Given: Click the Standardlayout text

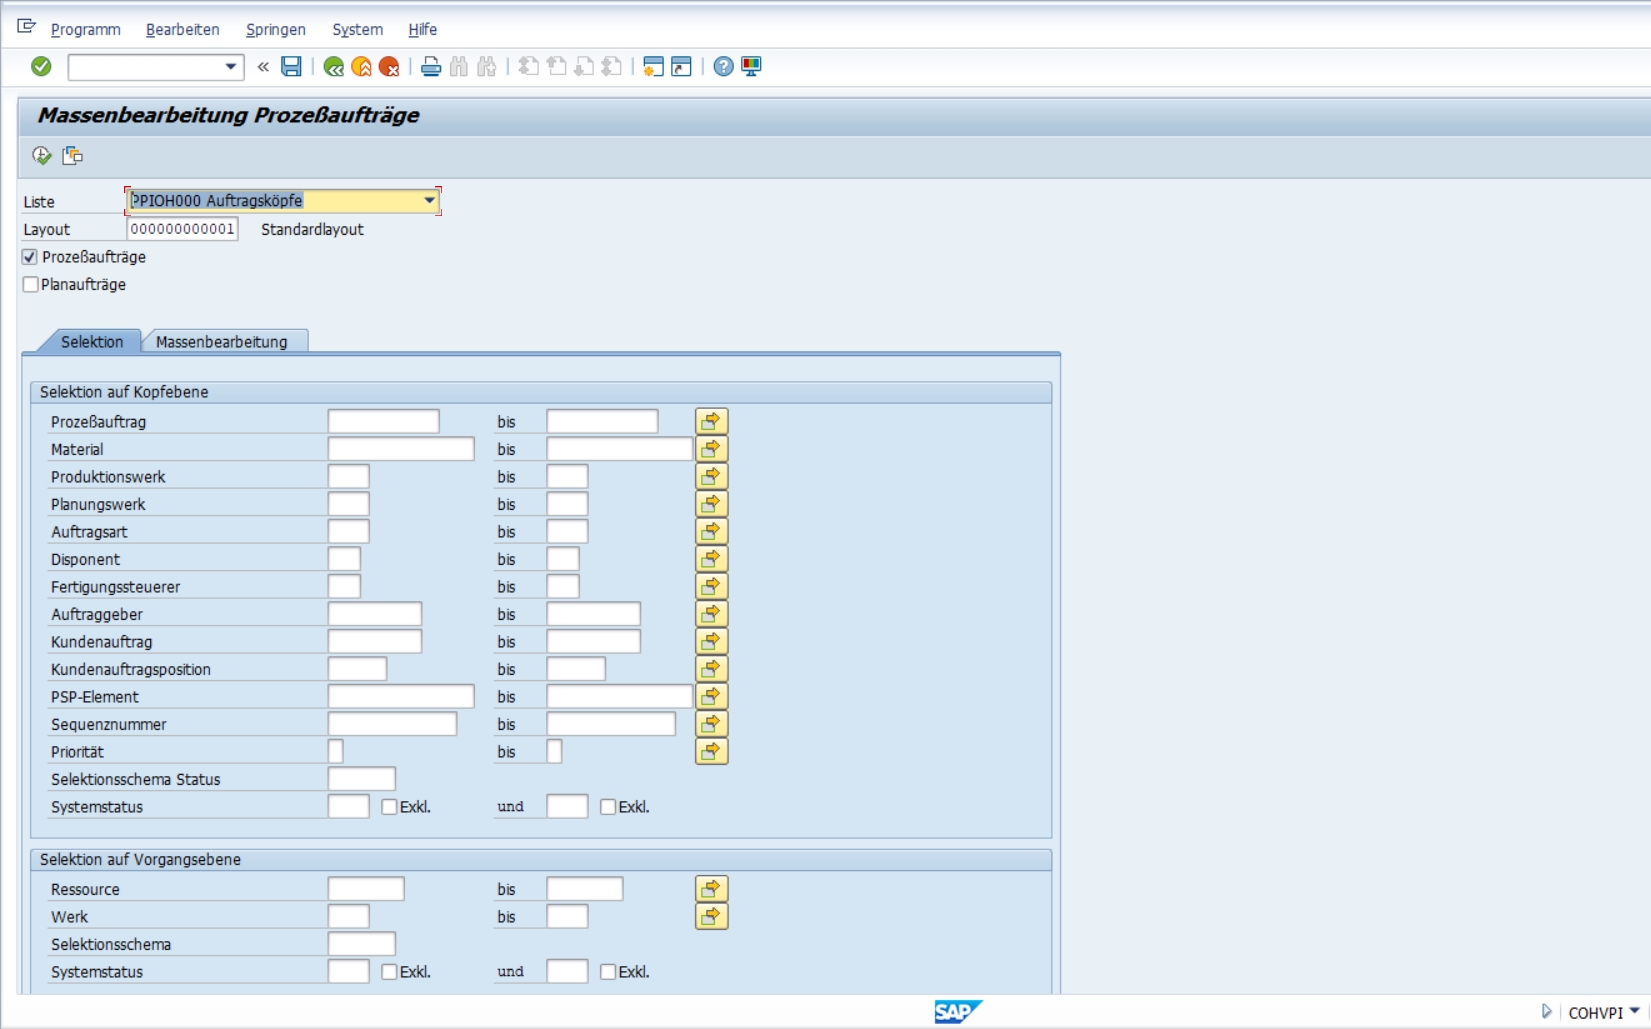Looking at the screenshot, I should [x=312, y=229].
